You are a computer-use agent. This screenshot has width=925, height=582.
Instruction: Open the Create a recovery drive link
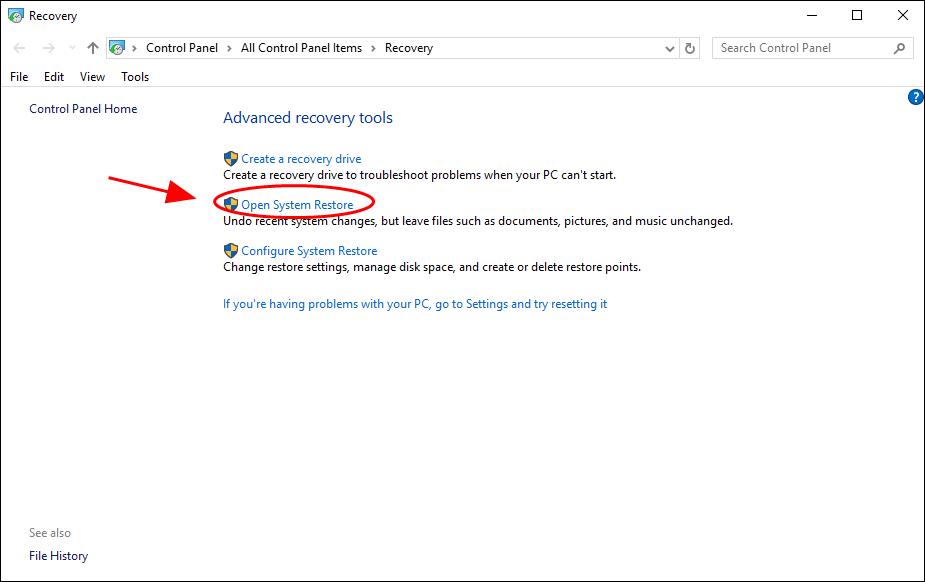(301, 159)
